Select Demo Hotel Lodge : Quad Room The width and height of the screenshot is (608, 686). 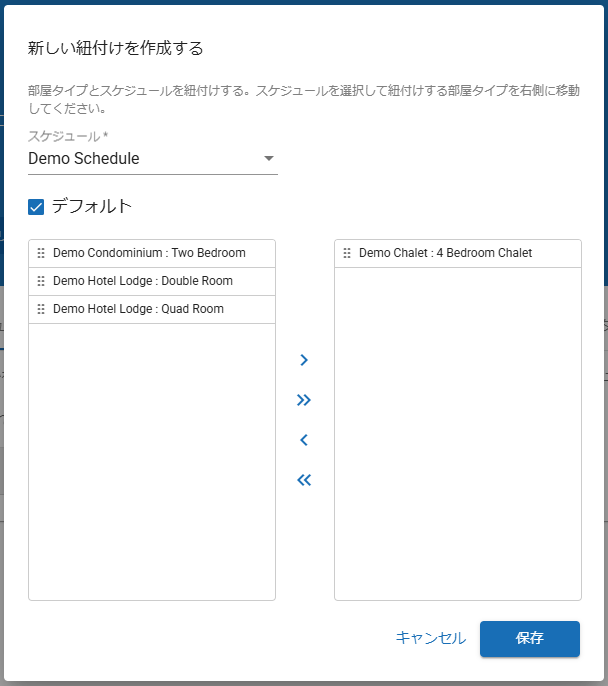pyautogui.click(x=138, y=310)
